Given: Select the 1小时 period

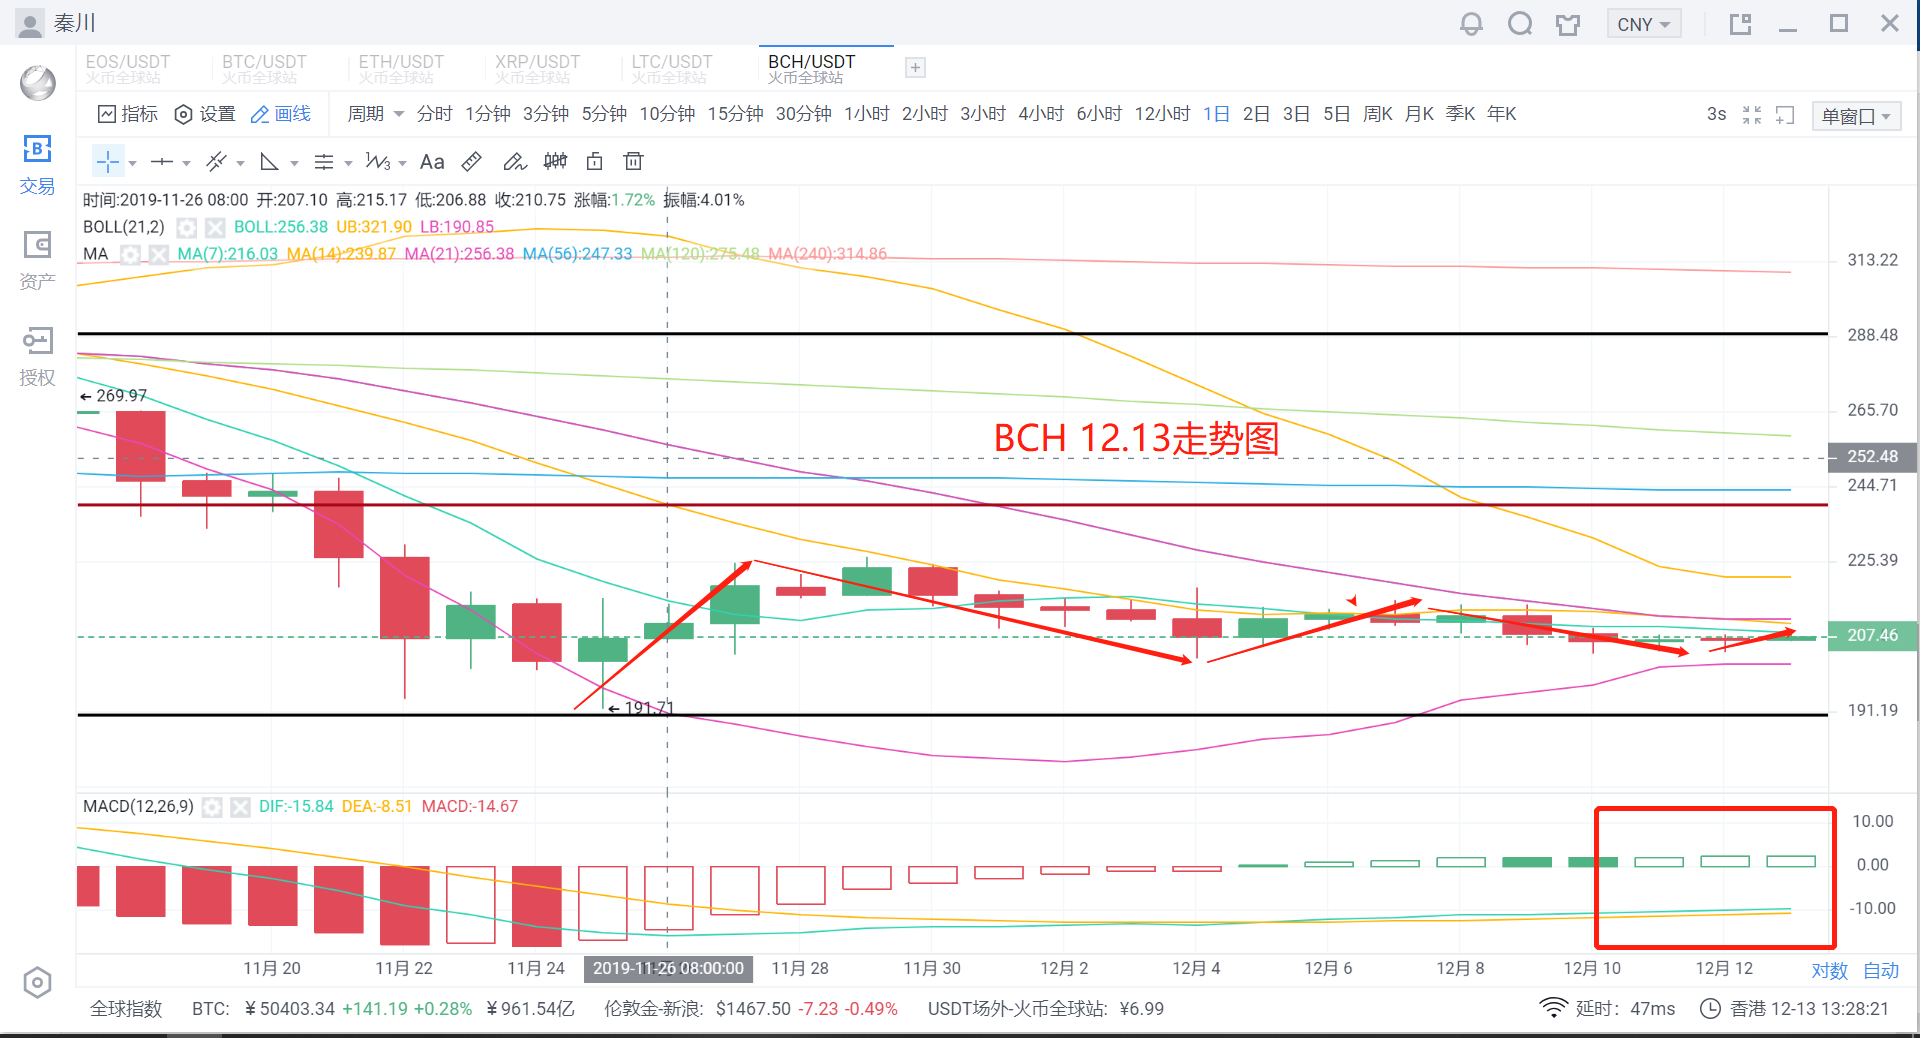Looking at the screenshot, I should [867, 114].
